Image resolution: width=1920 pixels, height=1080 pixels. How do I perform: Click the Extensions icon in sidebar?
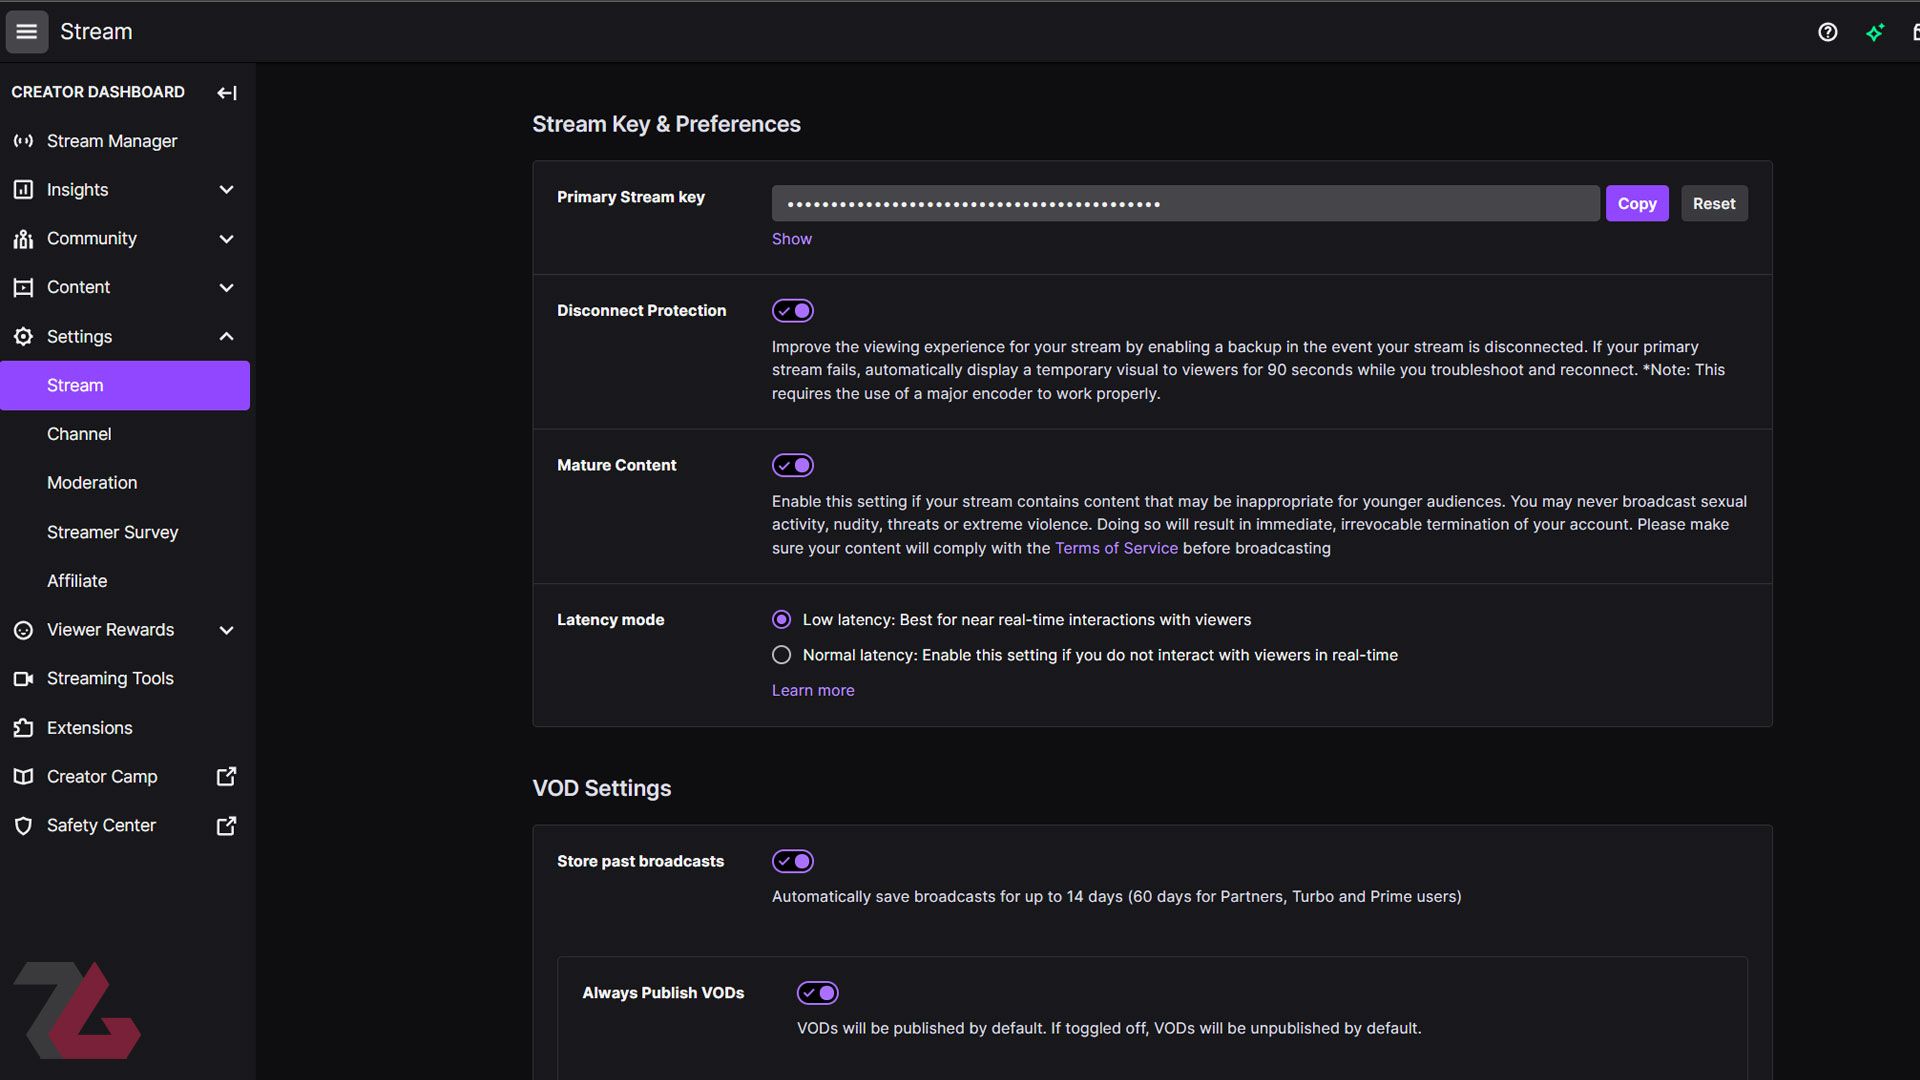pyautogui.click(x=24, y=728)
